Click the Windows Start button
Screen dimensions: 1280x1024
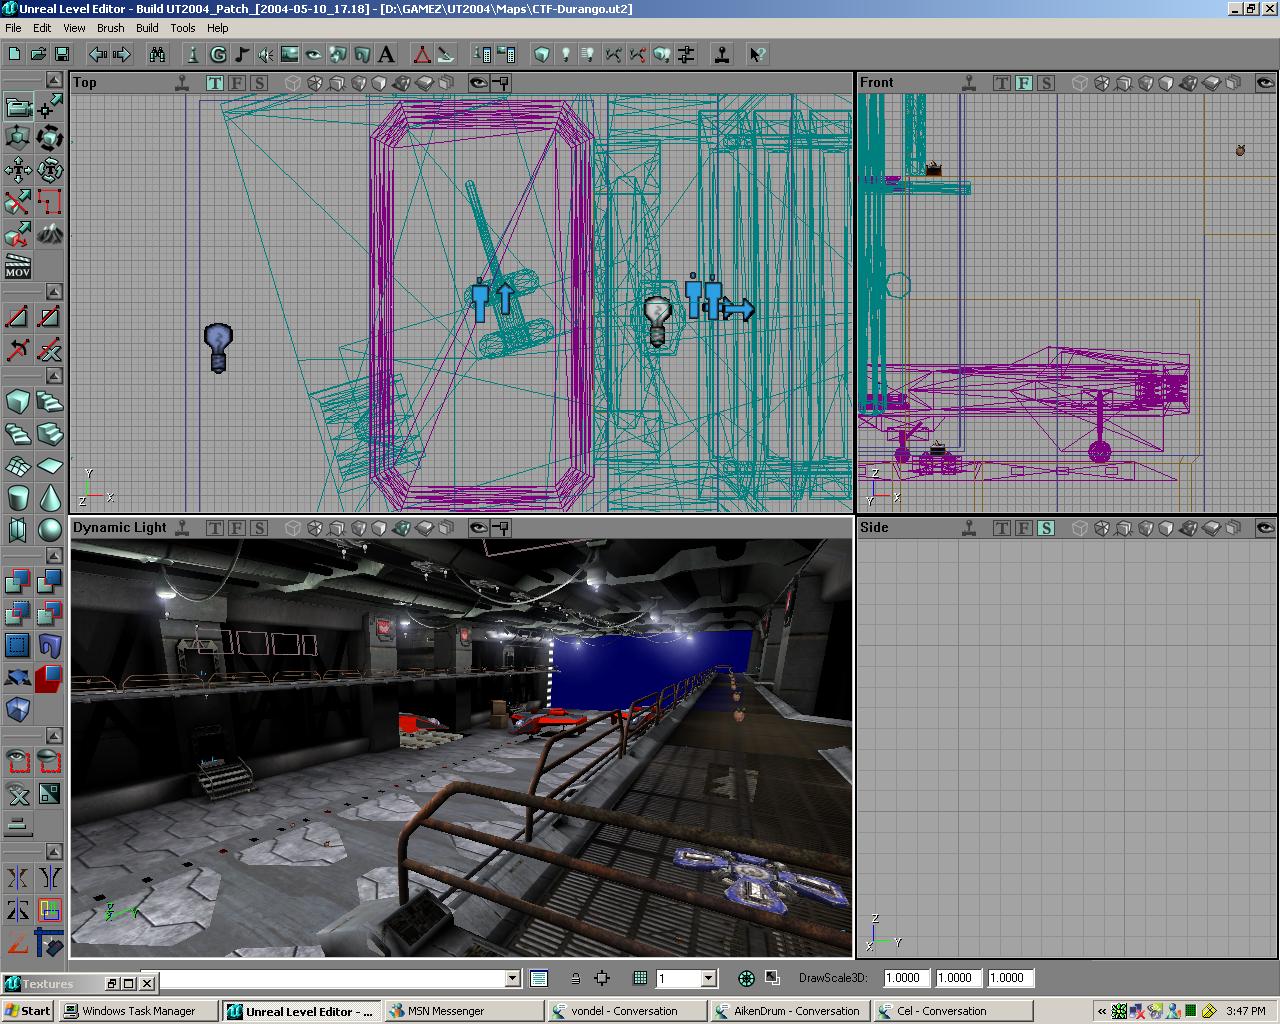28,1011
